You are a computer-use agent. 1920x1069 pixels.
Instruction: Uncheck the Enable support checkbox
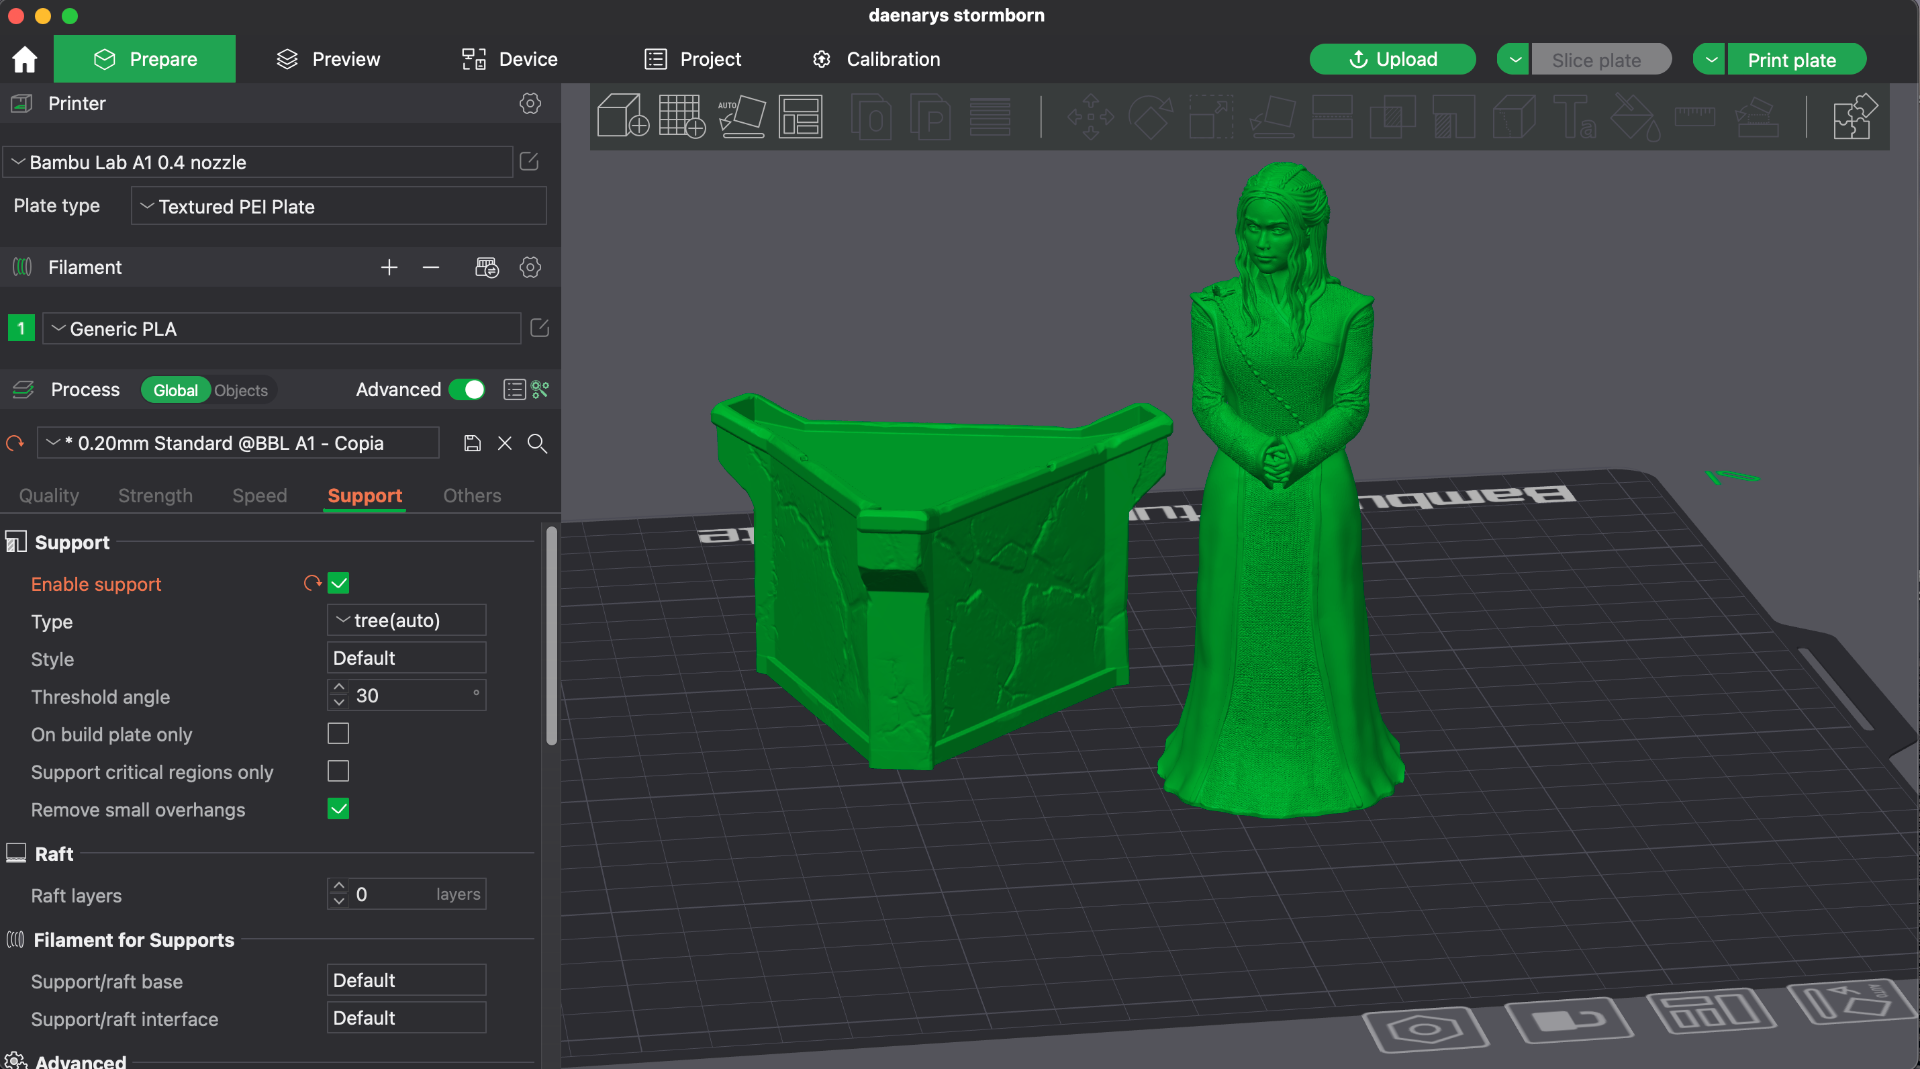pos(339,583)
